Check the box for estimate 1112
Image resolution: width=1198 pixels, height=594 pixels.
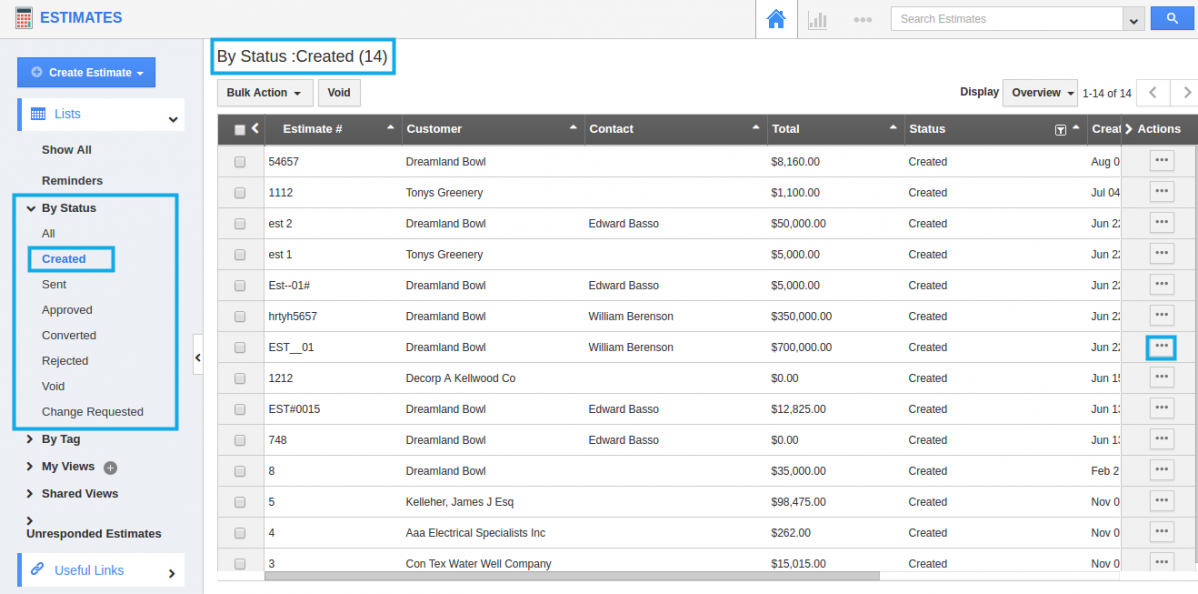click(240, 193)
